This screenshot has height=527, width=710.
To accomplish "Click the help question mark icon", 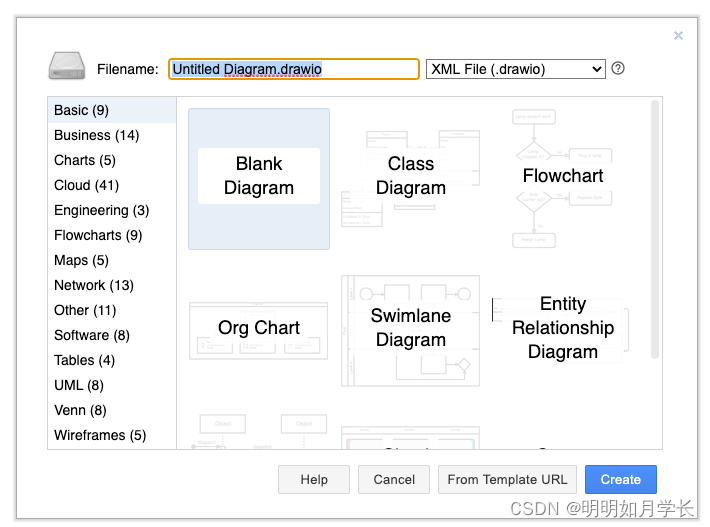I will pyautogui.click(x=618, y=69).
